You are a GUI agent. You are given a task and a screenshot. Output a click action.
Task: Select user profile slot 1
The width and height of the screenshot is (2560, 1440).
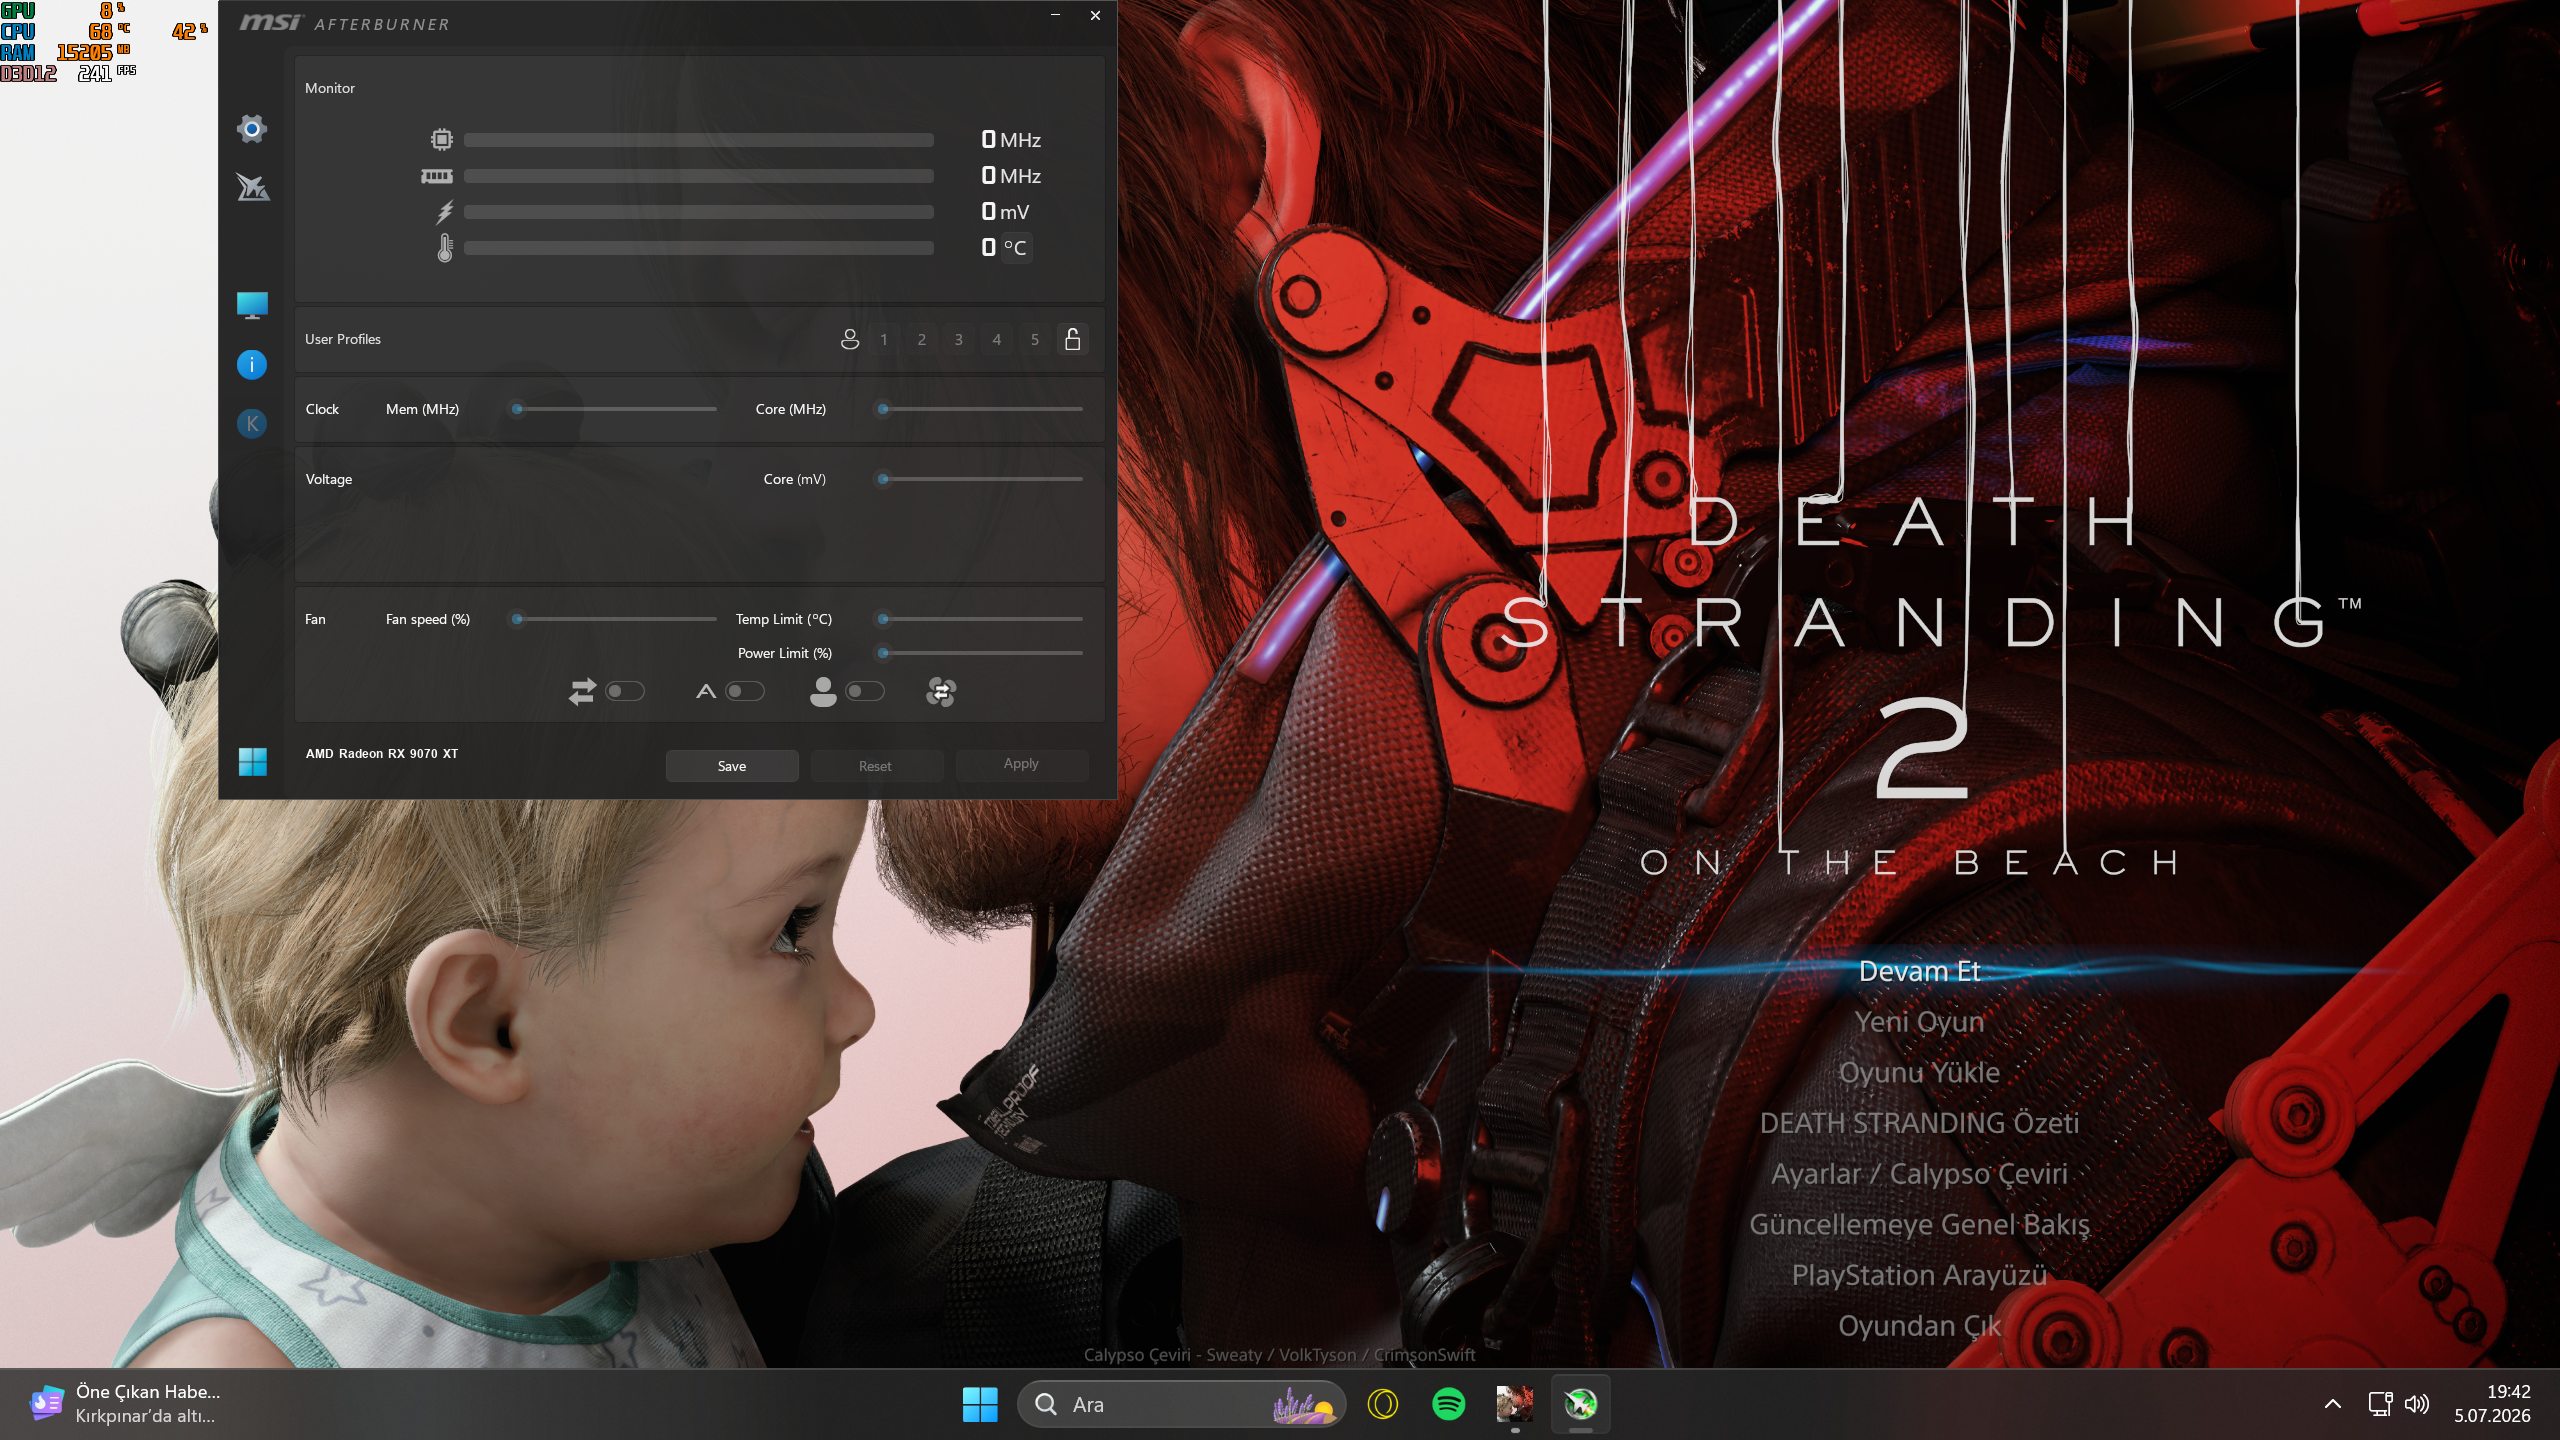[x=884, y=340]
